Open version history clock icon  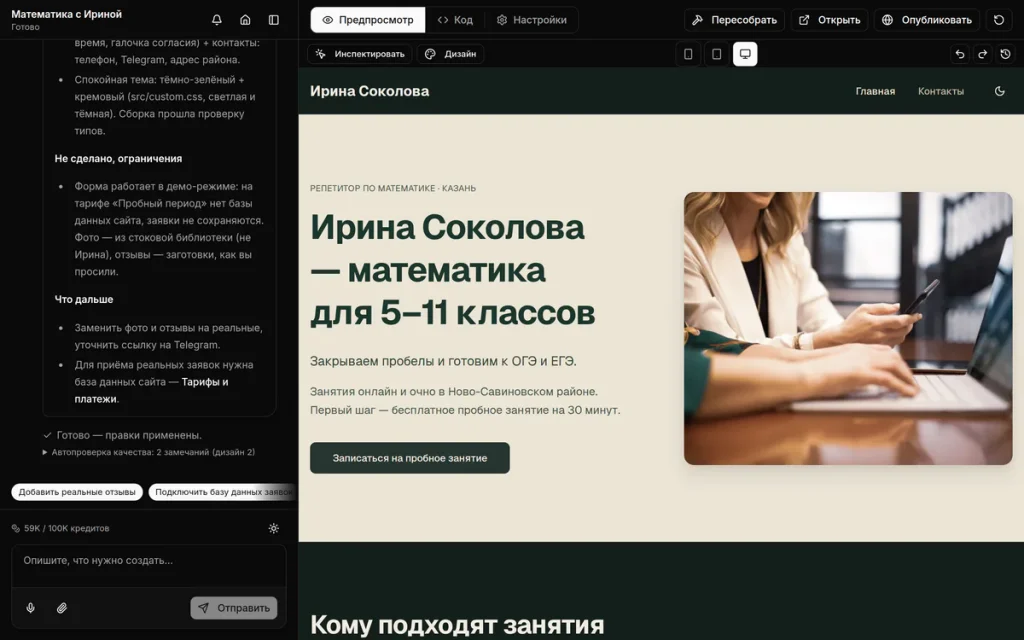pos(1005,54)
